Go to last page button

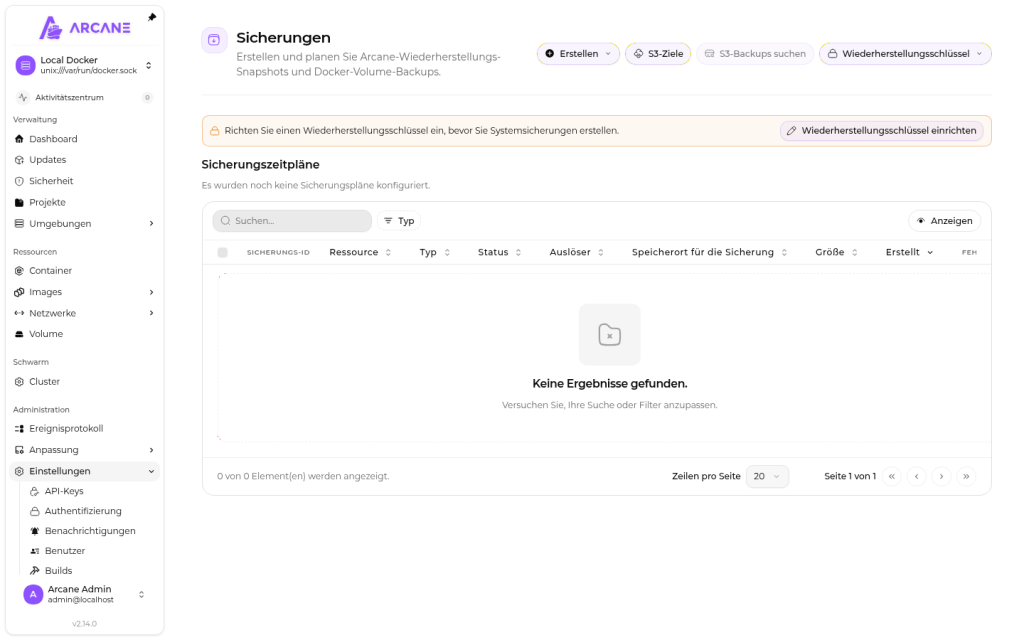coord(966,476)
